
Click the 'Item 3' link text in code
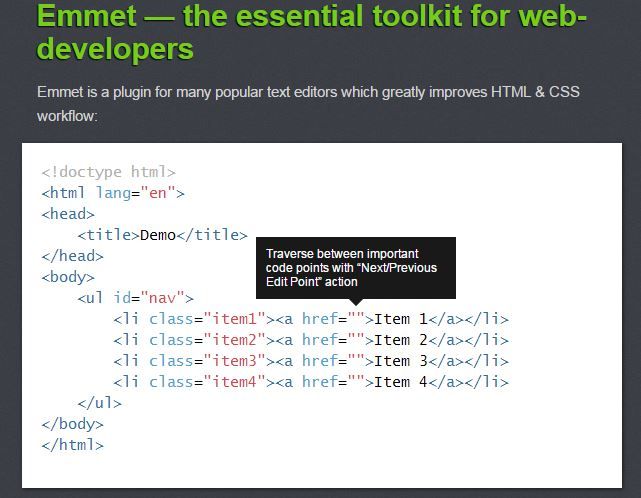401,361
